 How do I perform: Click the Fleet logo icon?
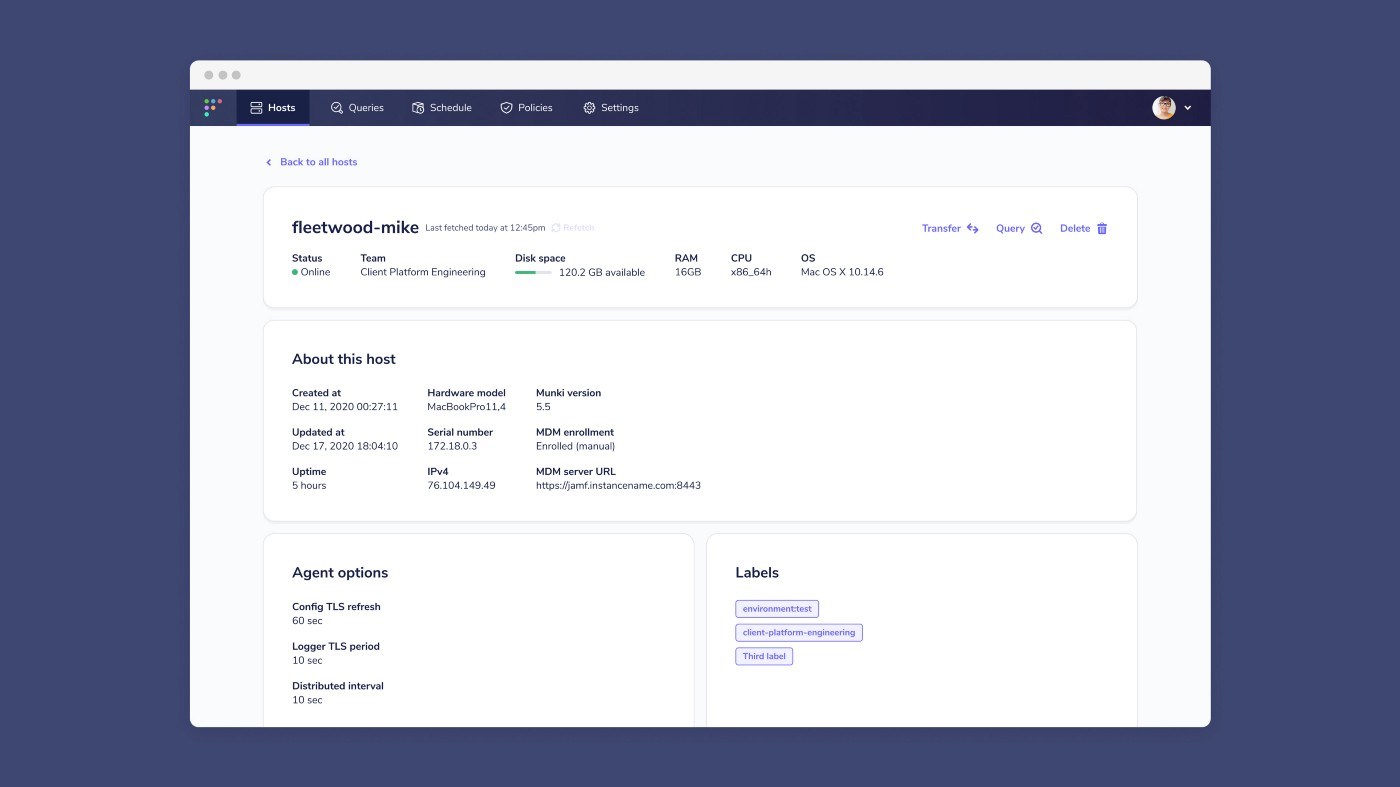click(x=213, y=107)
